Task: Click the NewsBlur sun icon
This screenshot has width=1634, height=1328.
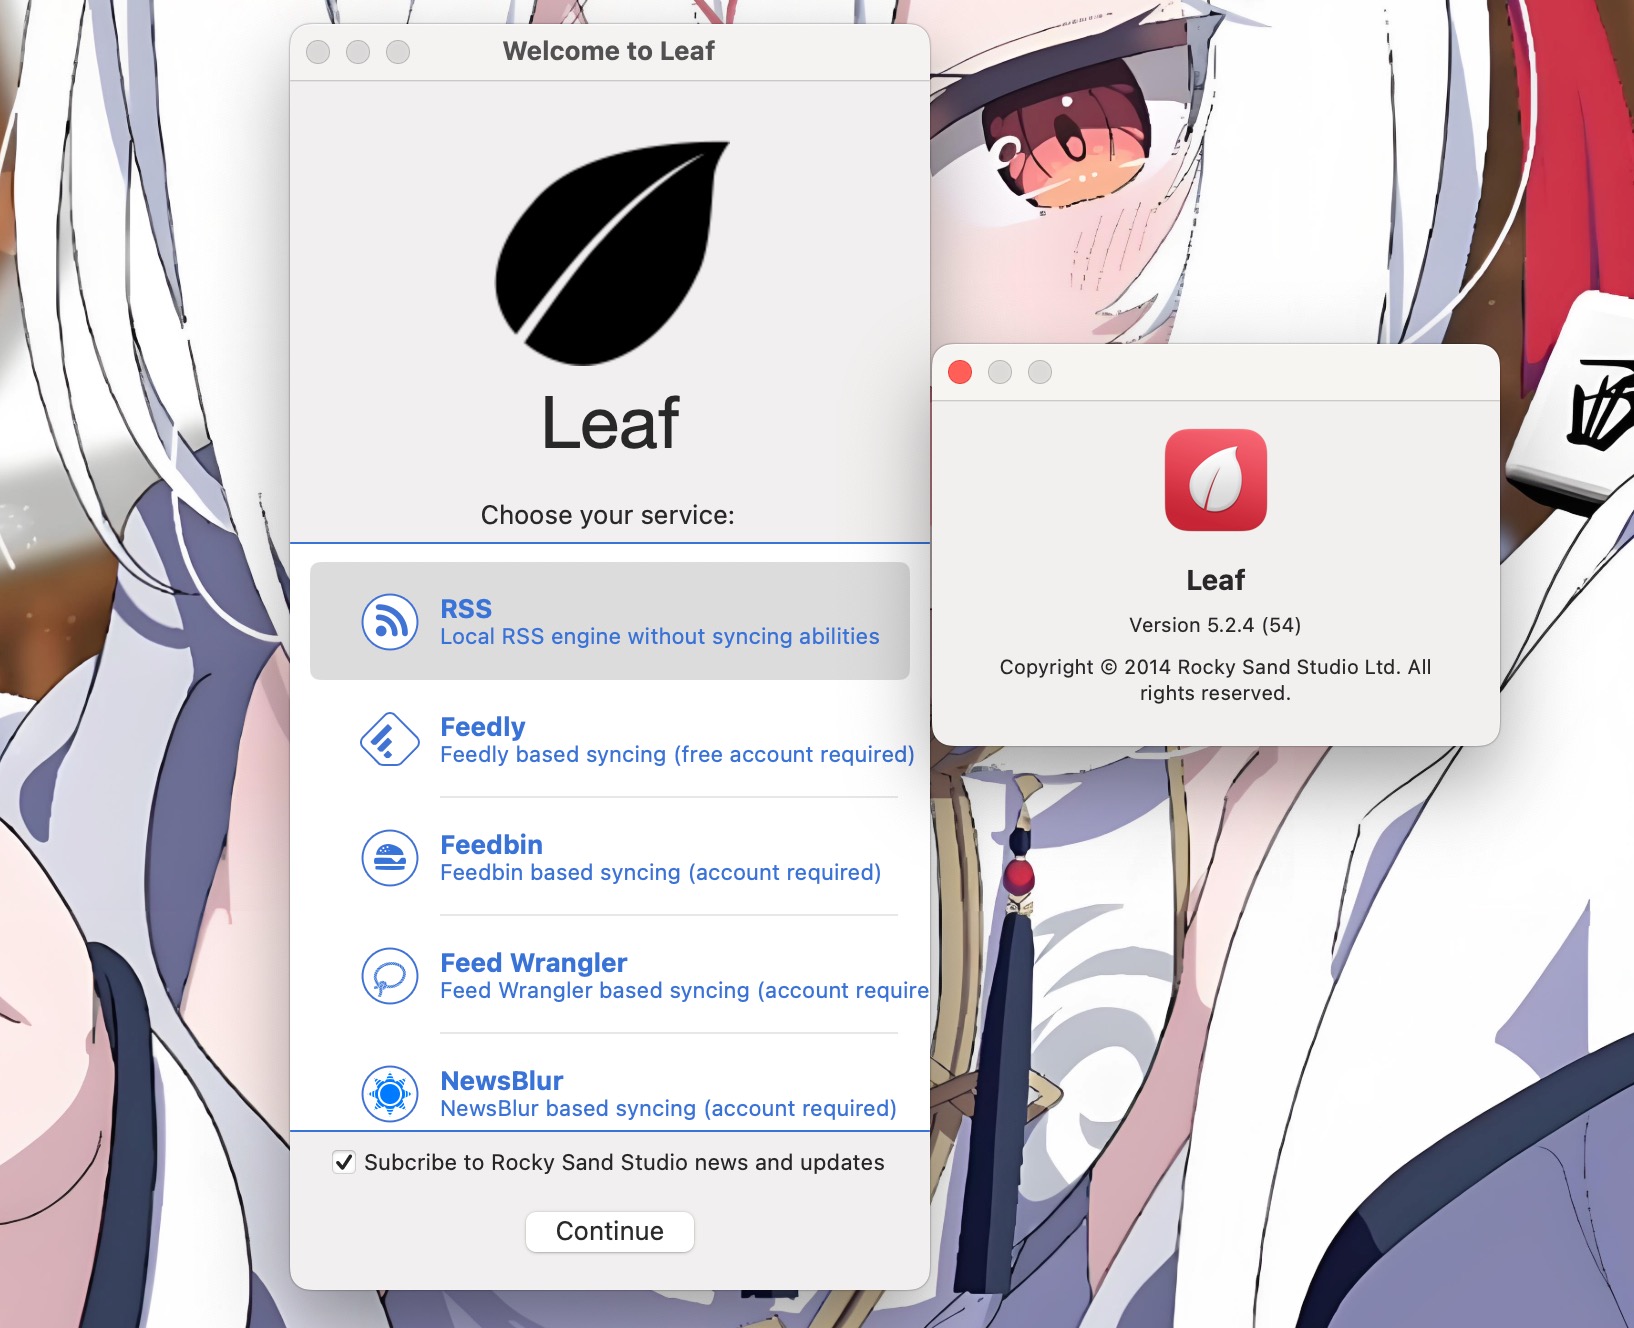Action: [390, 1094]
